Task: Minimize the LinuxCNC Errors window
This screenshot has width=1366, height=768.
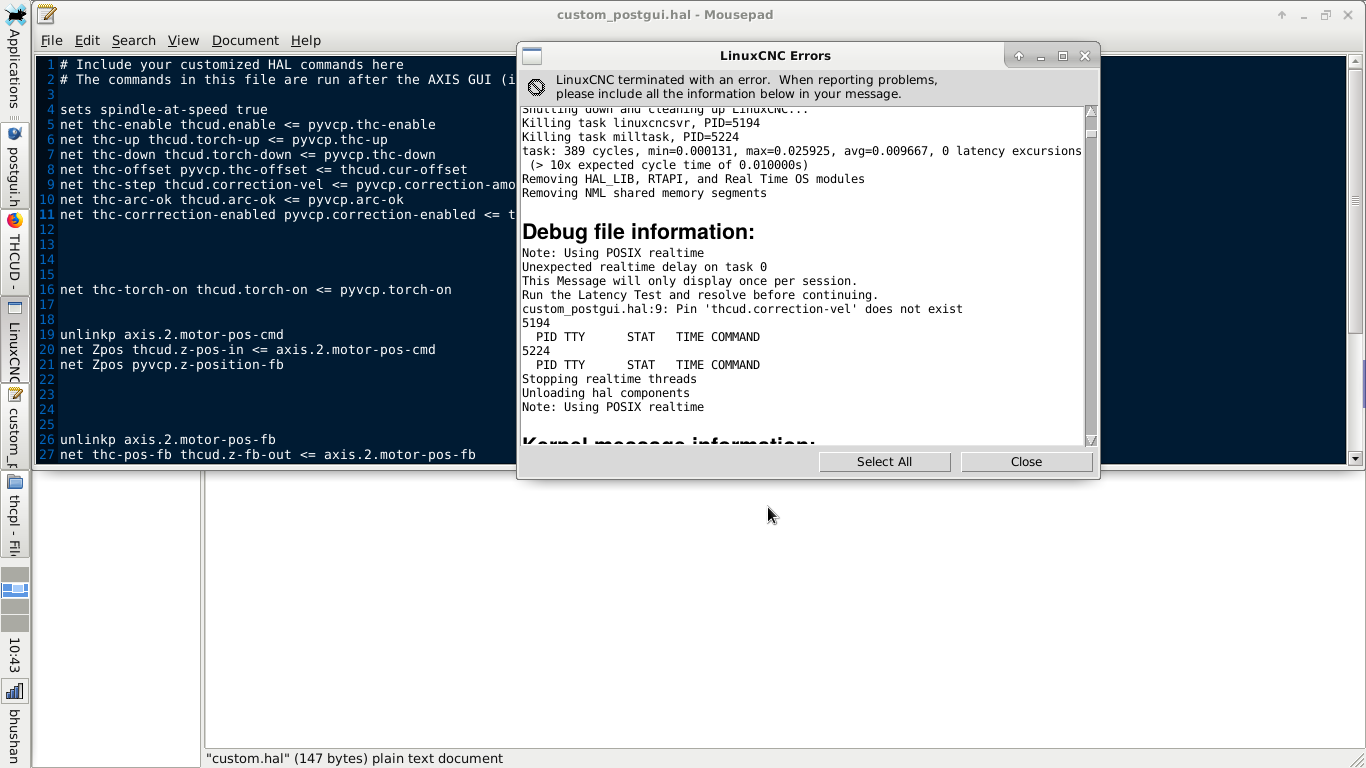Action: 1040,56
